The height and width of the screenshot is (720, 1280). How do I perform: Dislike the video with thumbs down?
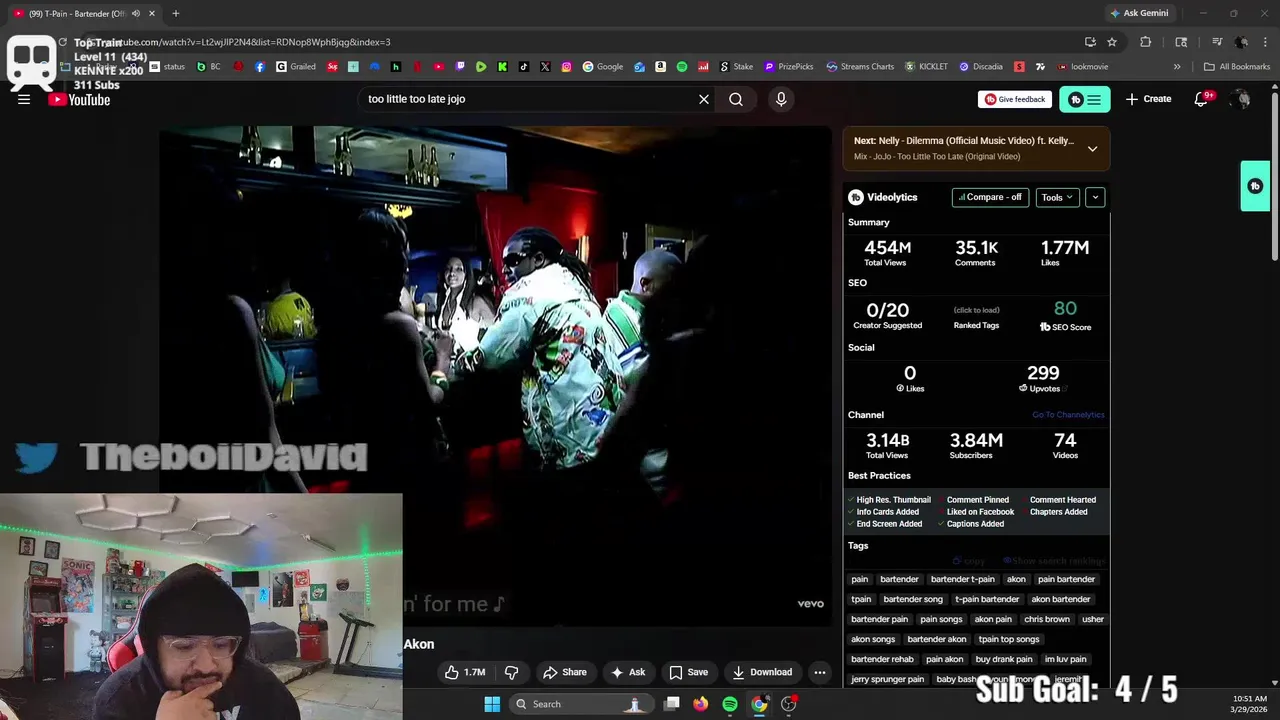(x=511, y=672)
